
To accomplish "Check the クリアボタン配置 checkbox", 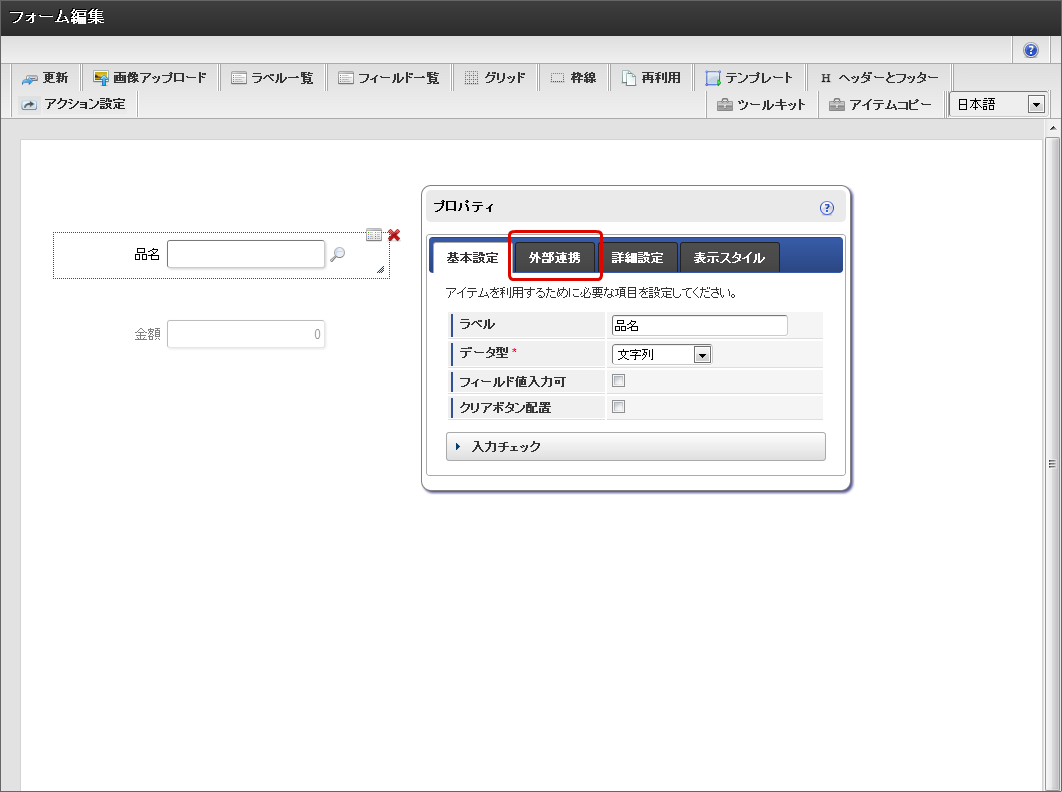I will click(x=618, y=407).
